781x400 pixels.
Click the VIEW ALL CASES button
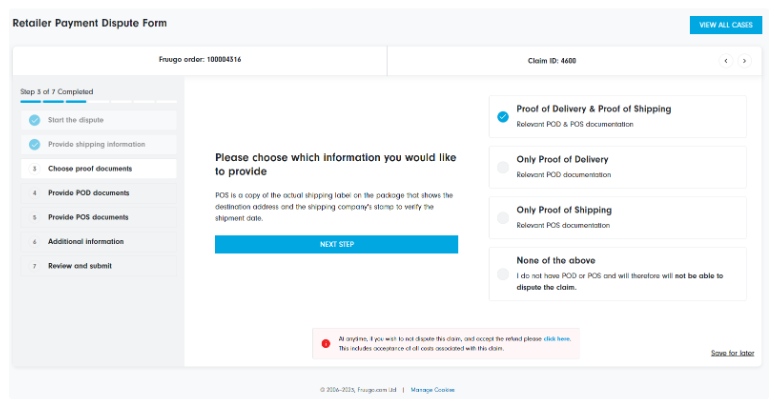(x=725, y=25)
